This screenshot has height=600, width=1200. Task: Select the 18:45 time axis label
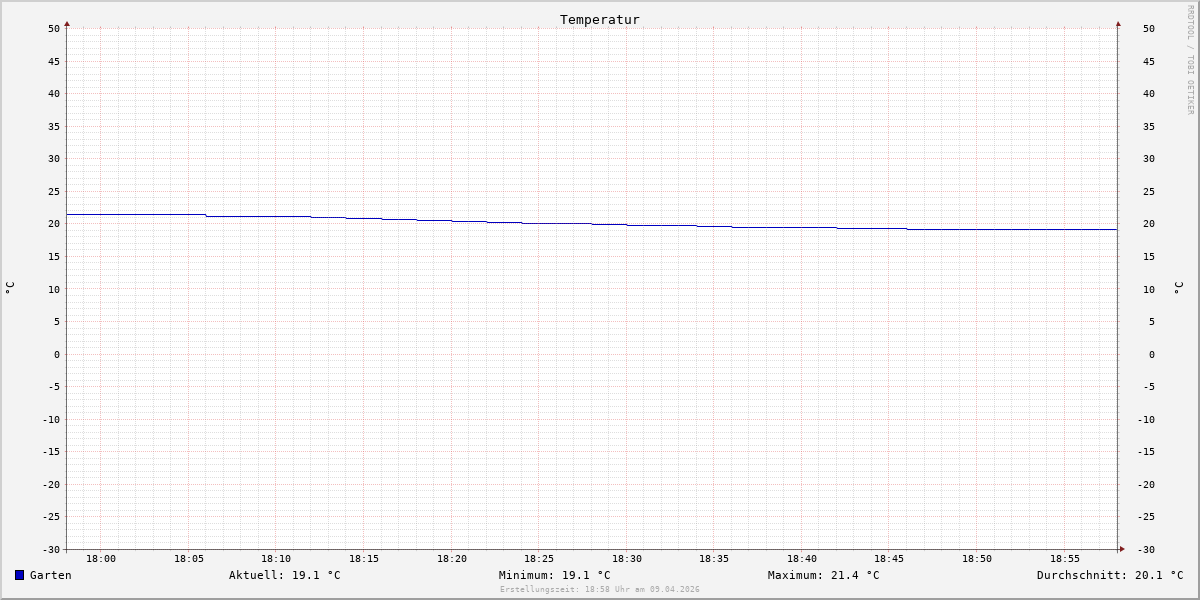coord(890,558)
